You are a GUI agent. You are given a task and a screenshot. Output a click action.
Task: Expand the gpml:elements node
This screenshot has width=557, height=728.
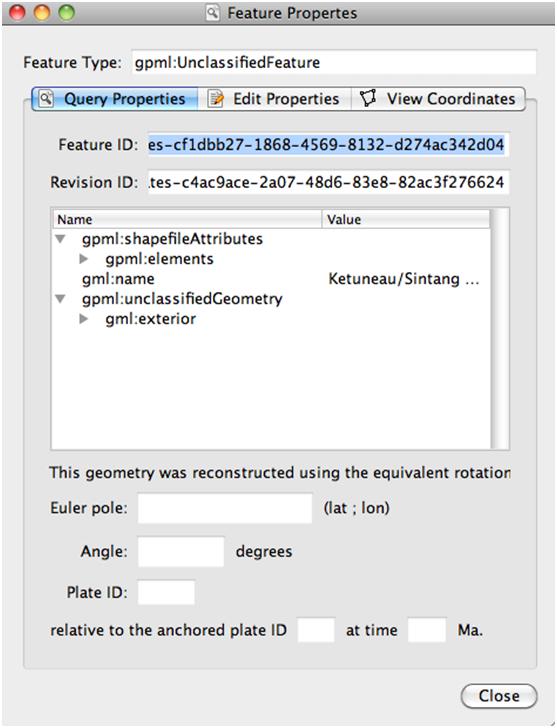click(x=84, y=259)
